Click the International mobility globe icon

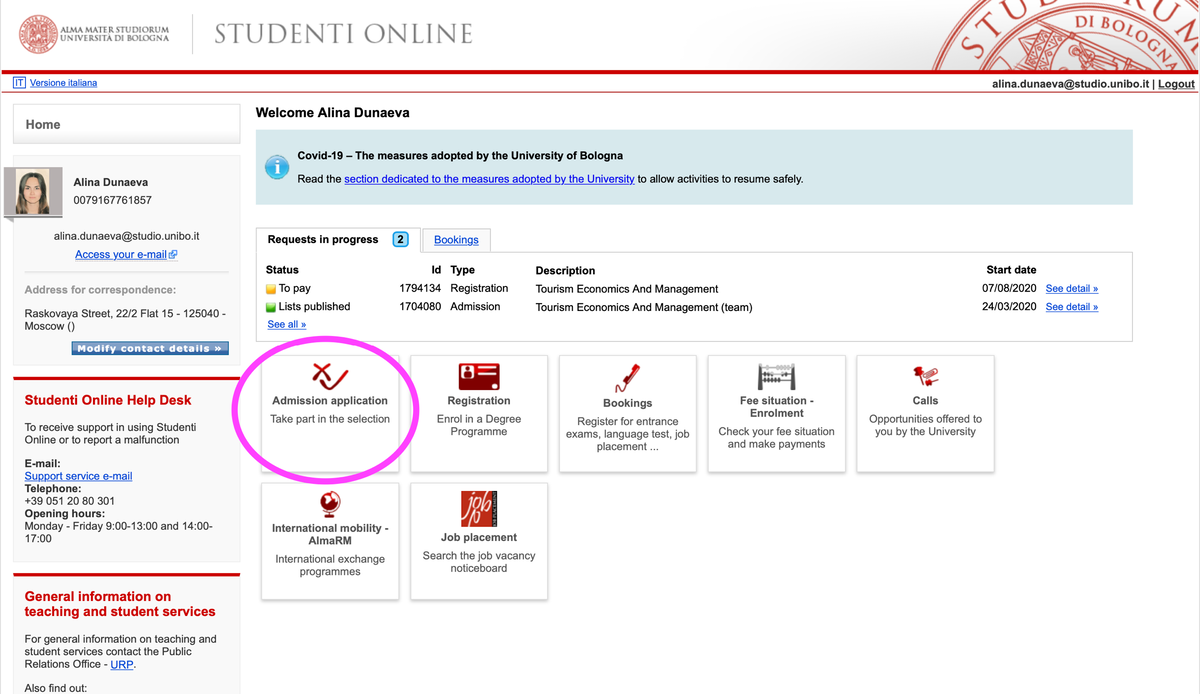pos(329,503)
